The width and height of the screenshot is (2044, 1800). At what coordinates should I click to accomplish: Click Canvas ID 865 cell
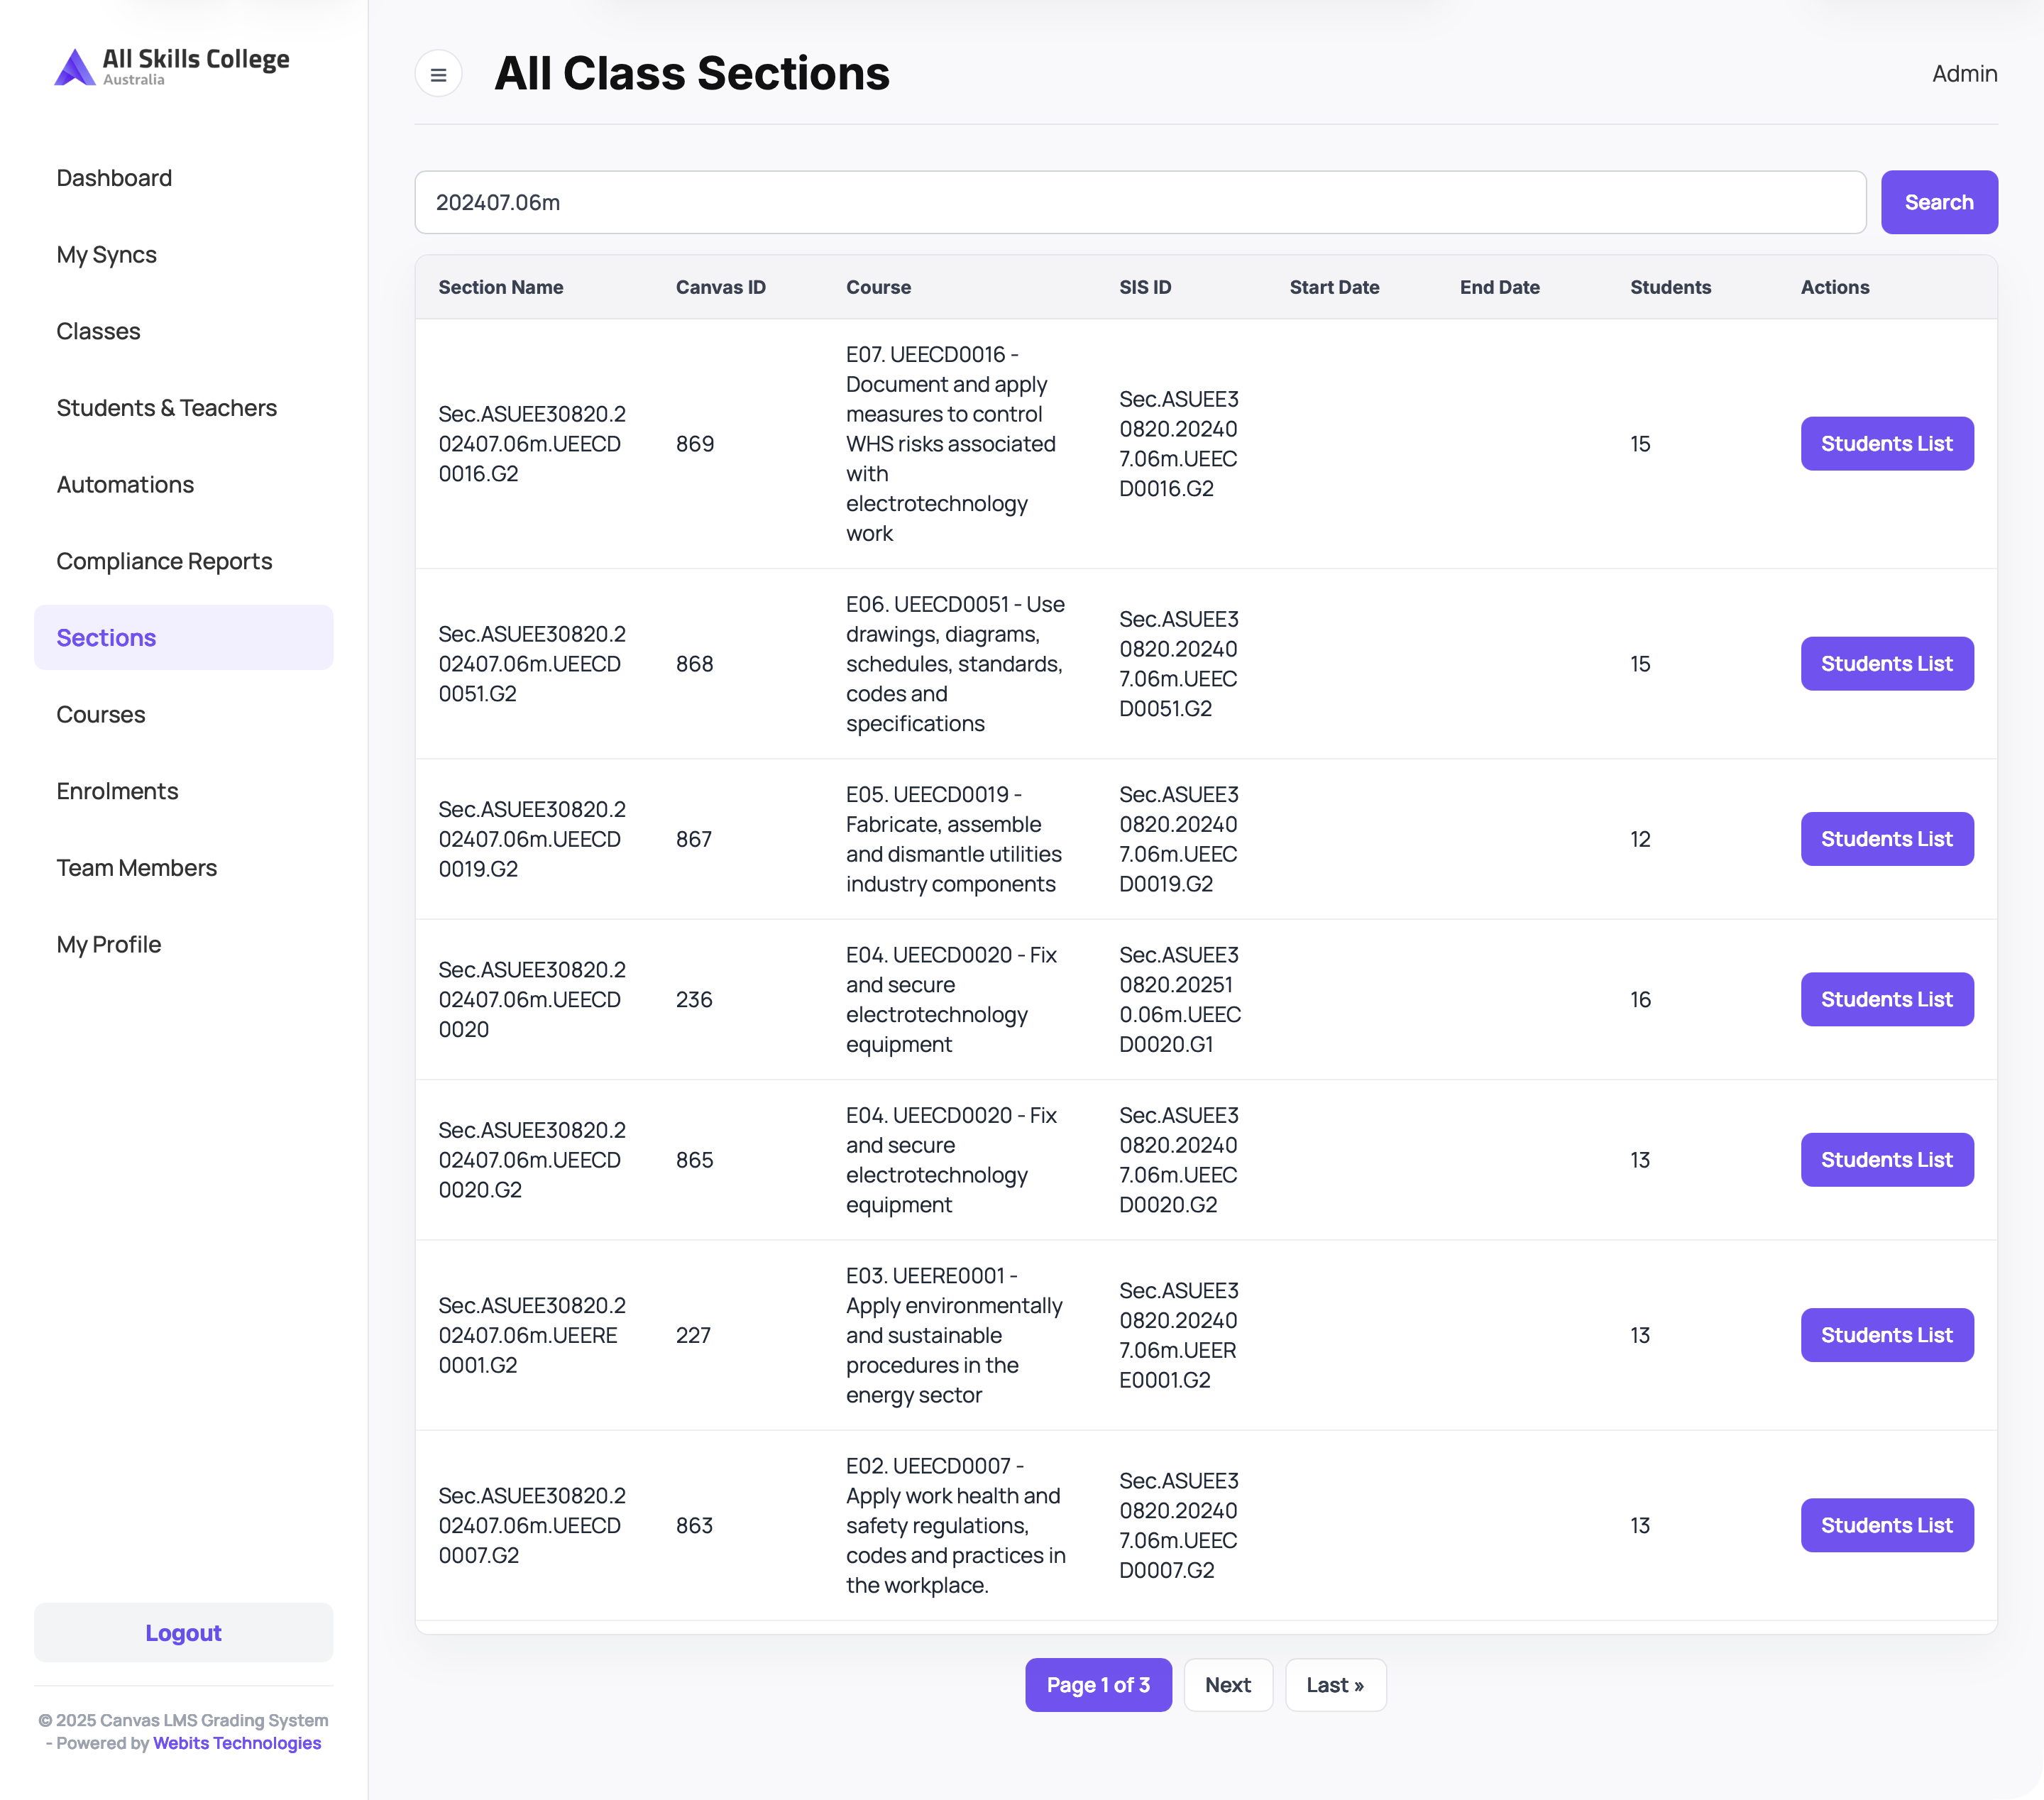tap(695, 1160)
